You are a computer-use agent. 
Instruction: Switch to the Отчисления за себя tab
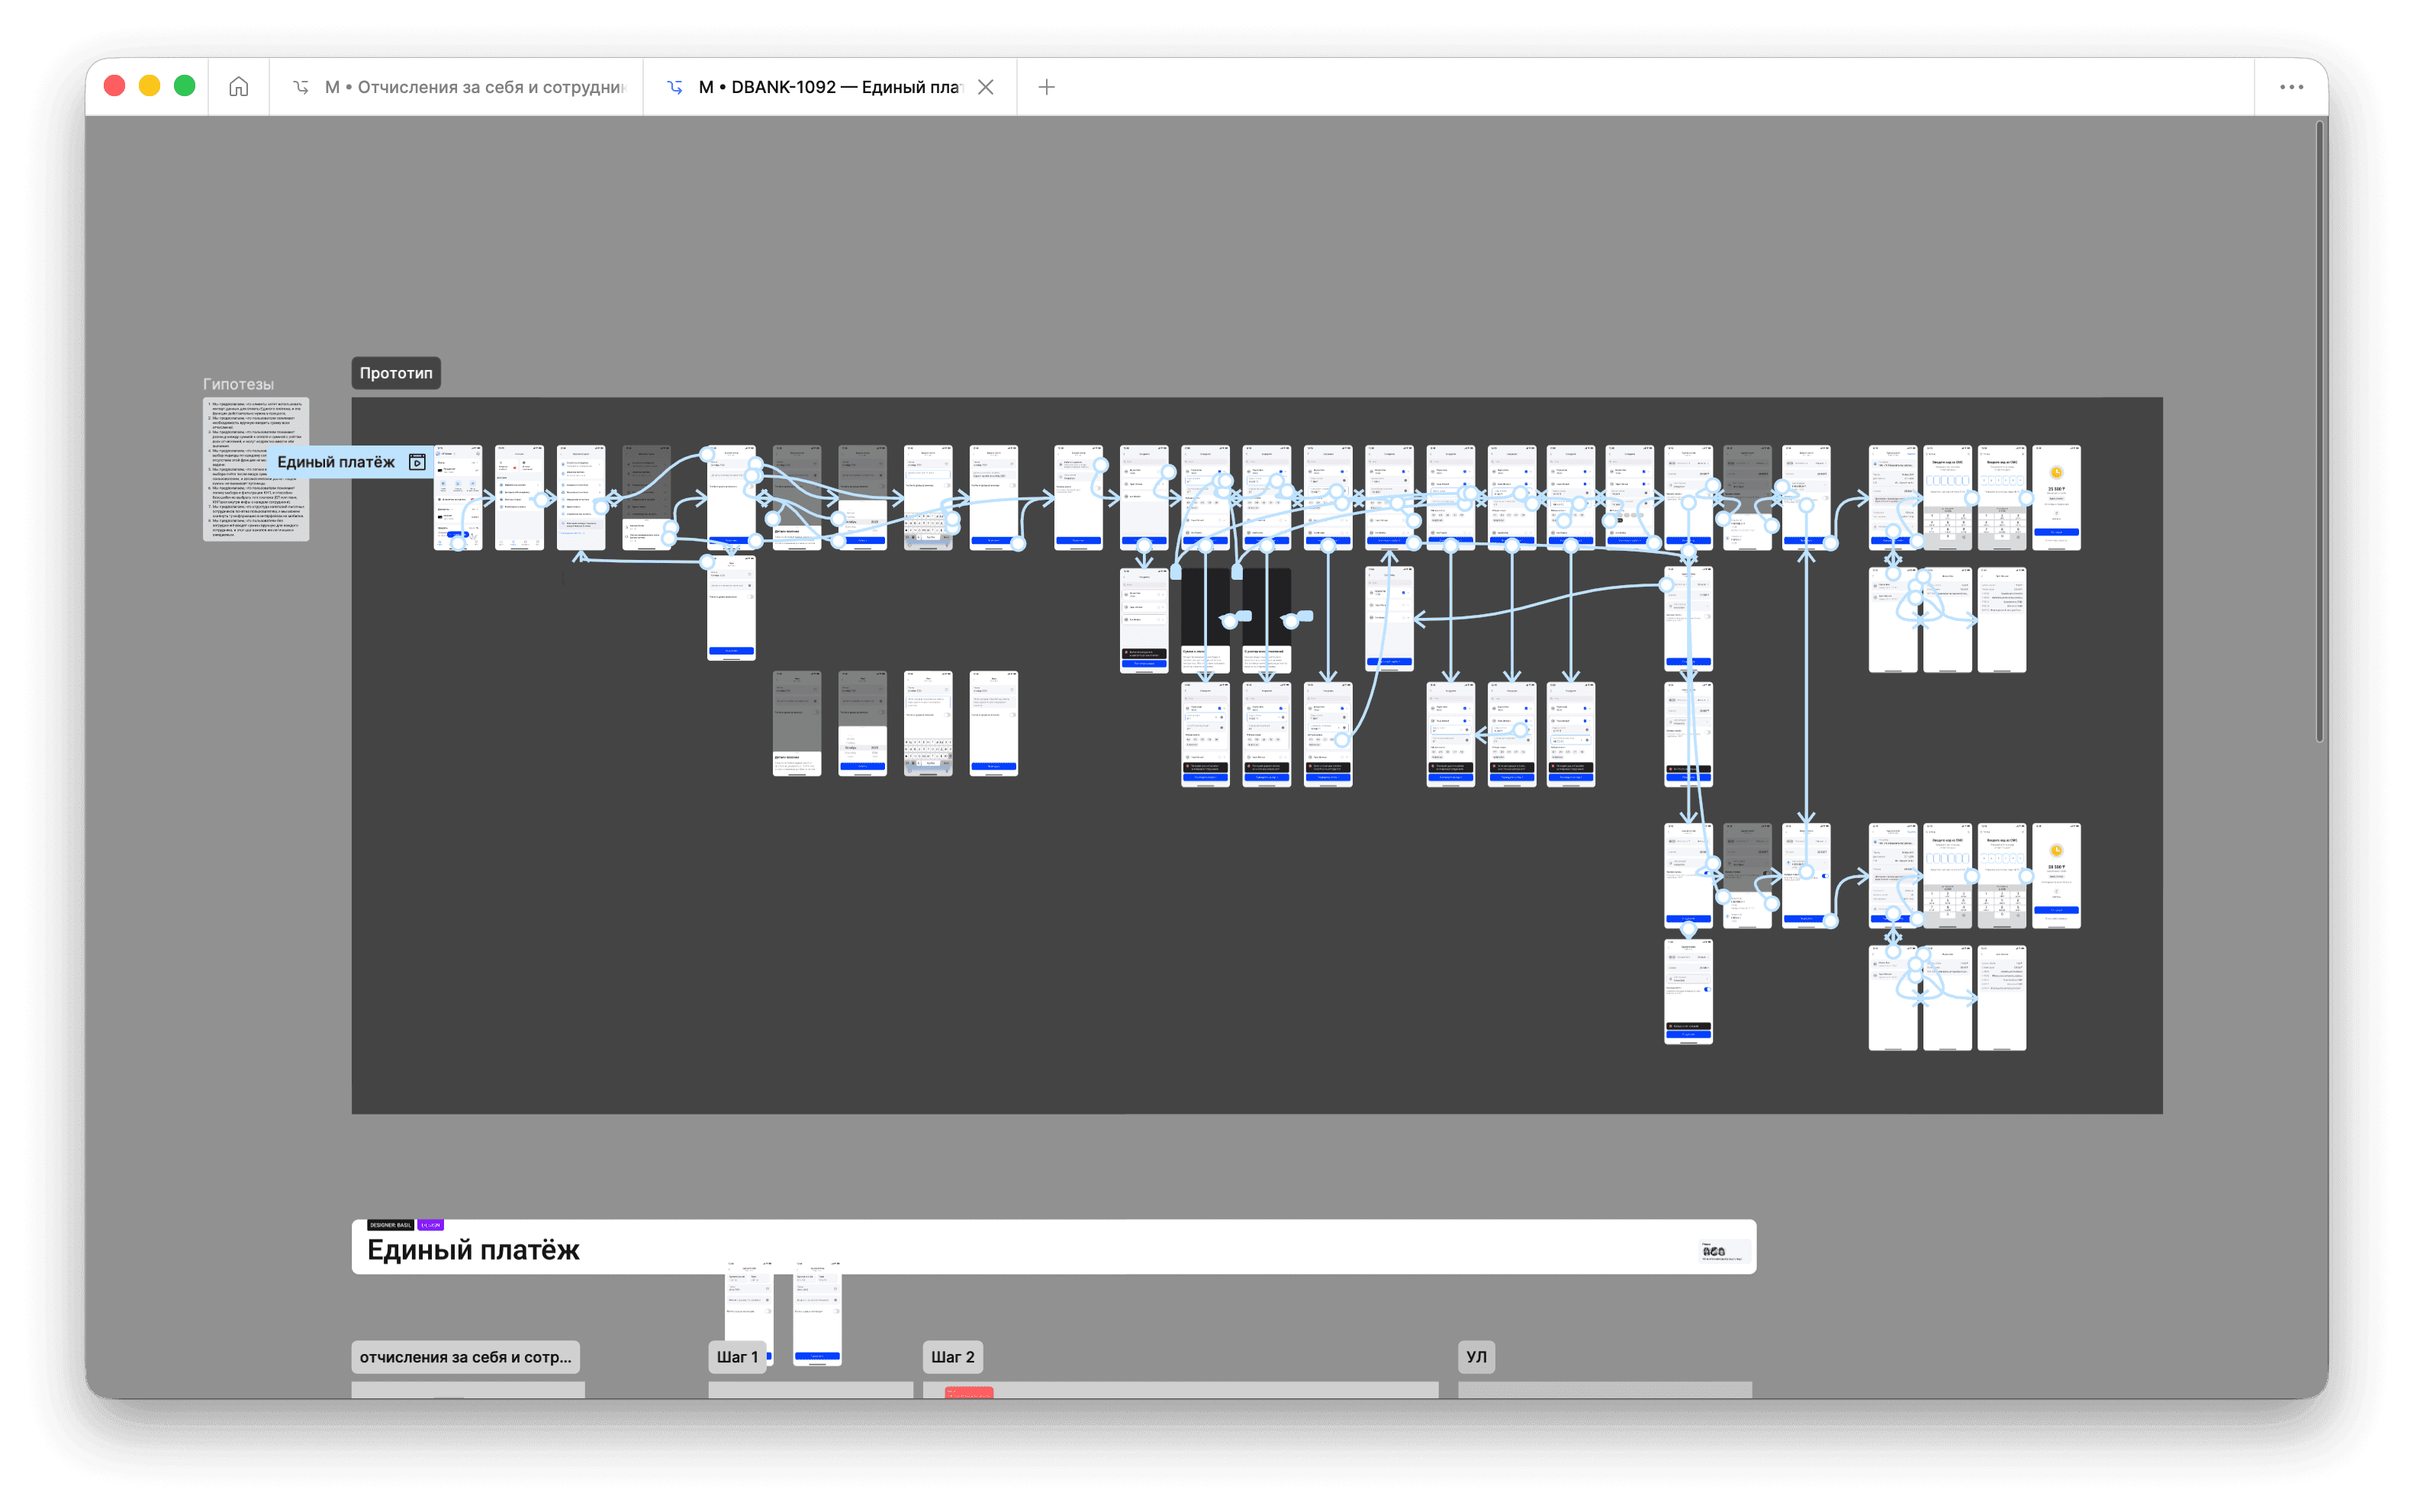pyautogui.click(x=474, y=87)
